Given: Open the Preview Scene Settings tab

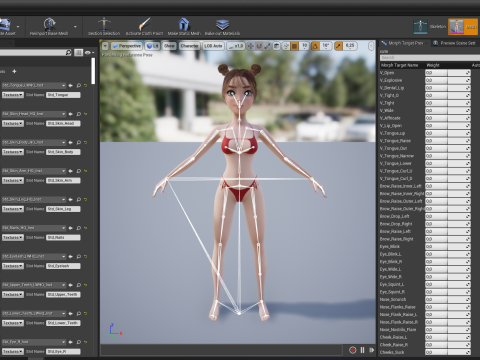Looking at the screenshot, I should (x=456, y=43).
